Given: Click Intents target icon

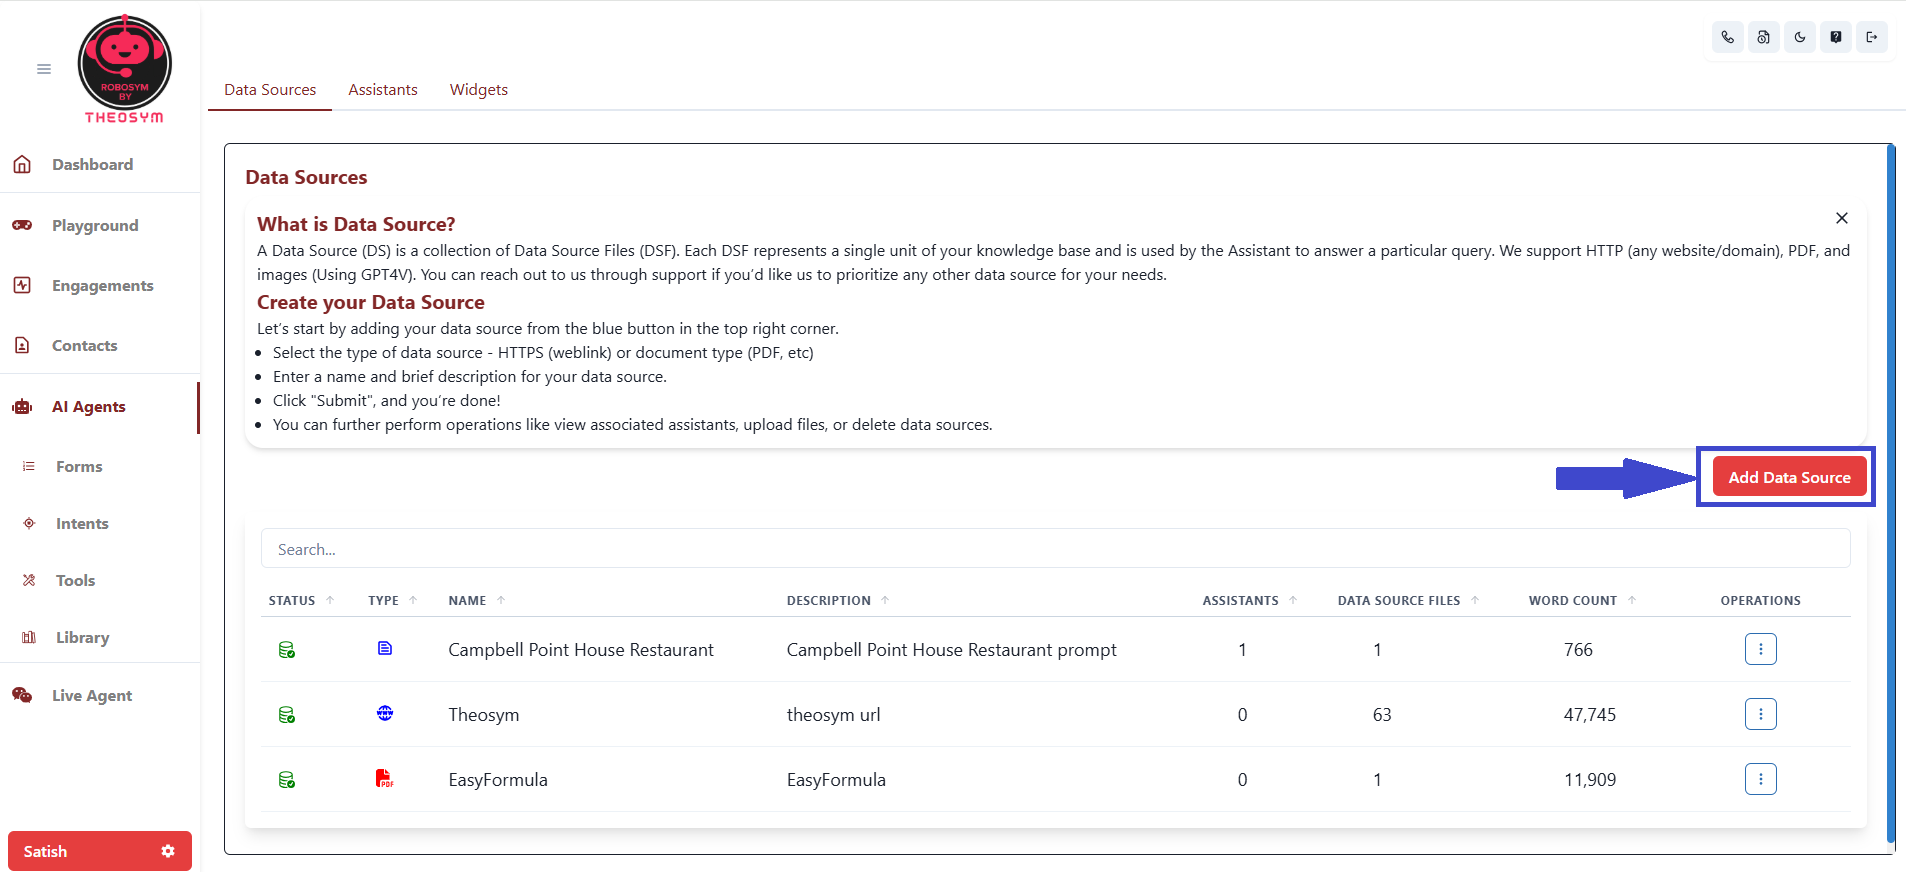Looking at the screenshot, I should (x=29, y=523).
